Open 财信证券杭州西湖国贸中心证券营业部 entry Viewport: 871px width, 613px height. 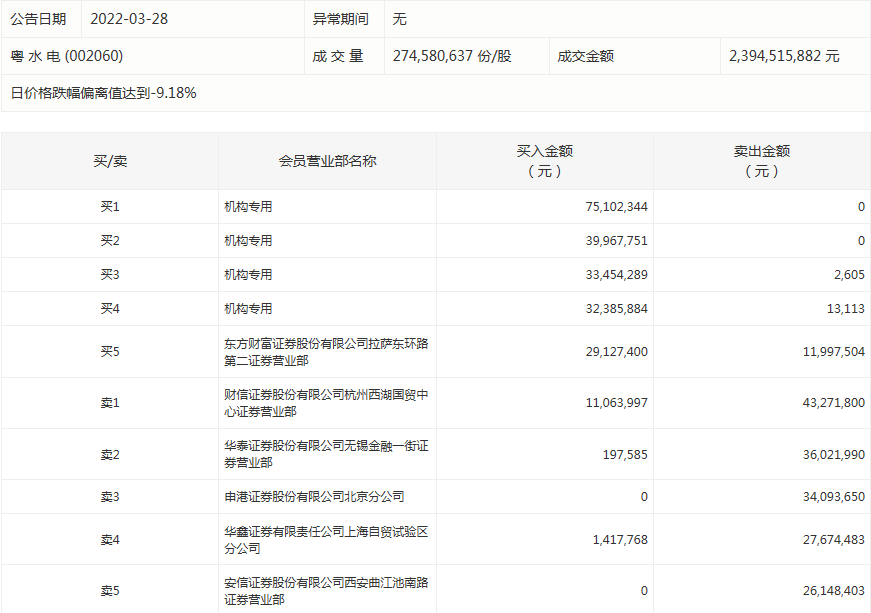click(x=326, y=403)
